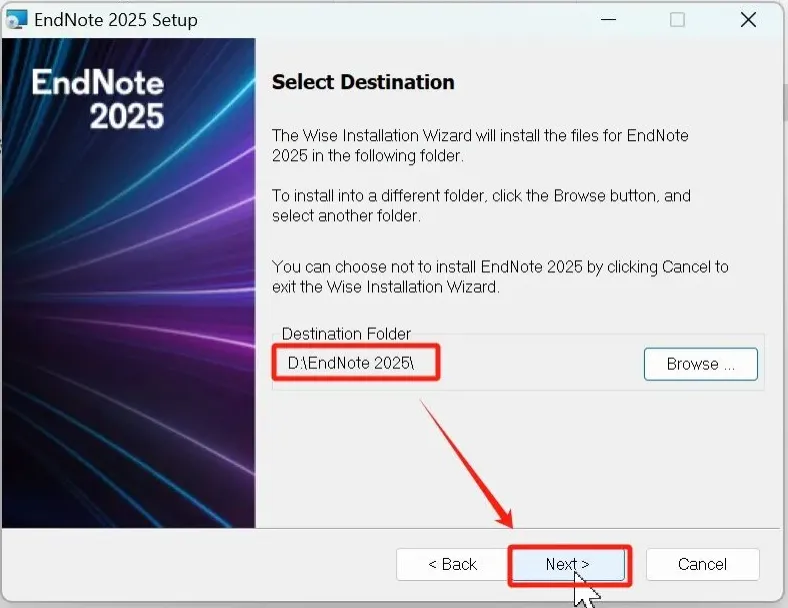Click the EndNote 2025 Setup window title

116,20
